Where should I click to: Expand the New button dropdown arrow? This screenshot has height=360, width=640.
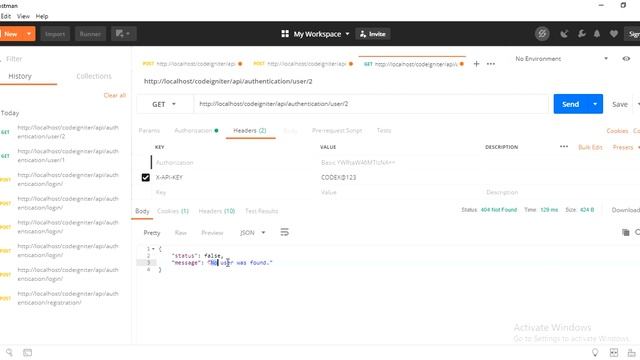(x=29, y=34)
